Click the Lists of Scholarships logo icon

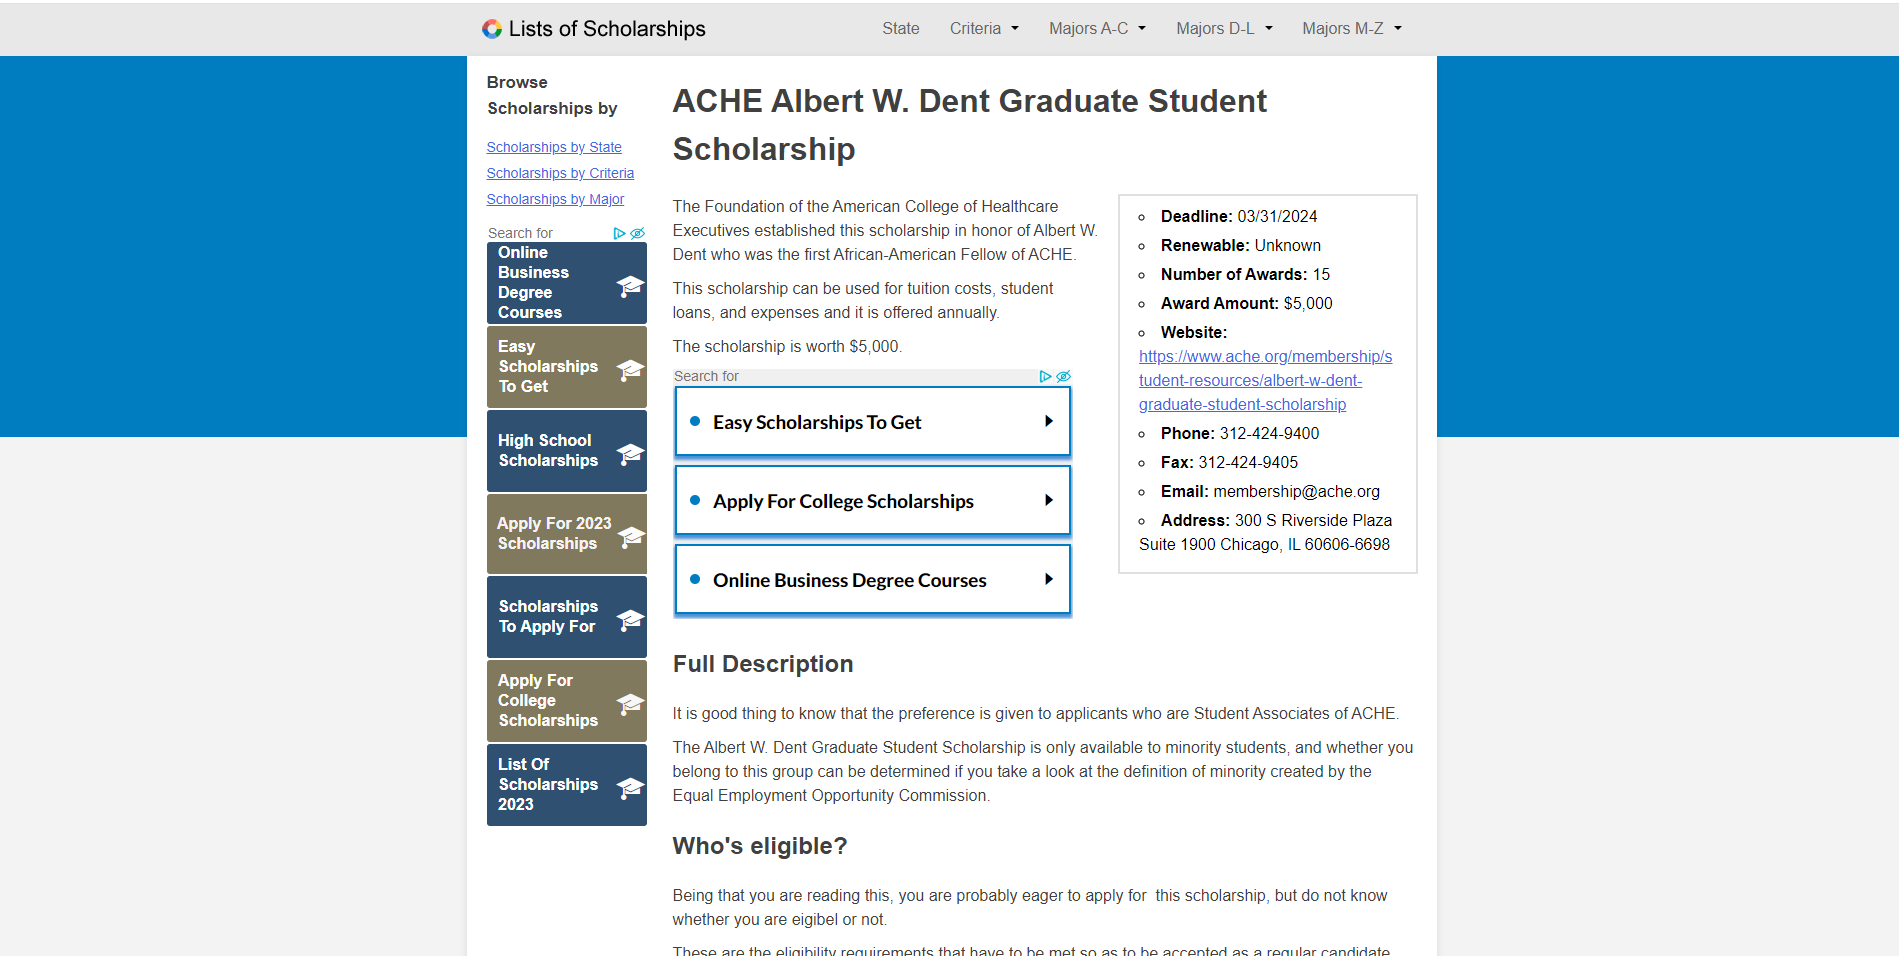tap(492, 29)
